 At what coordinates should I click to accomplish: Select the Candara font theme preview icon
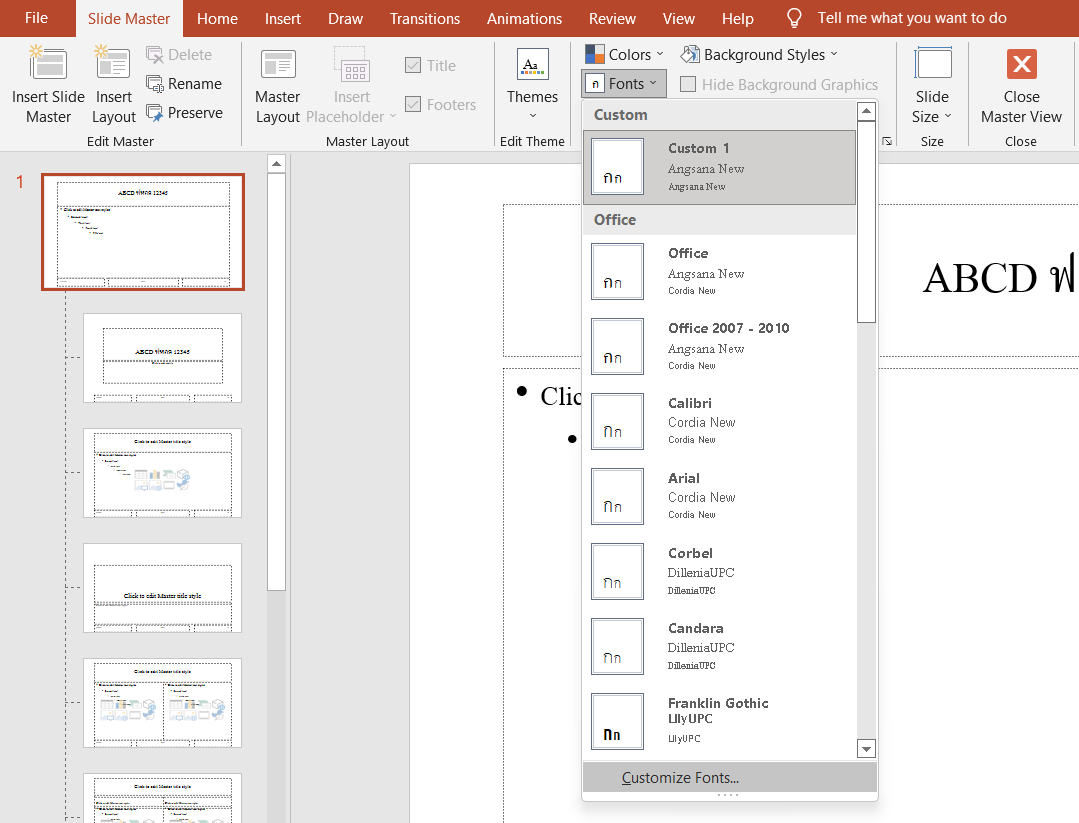click(617, 646)
